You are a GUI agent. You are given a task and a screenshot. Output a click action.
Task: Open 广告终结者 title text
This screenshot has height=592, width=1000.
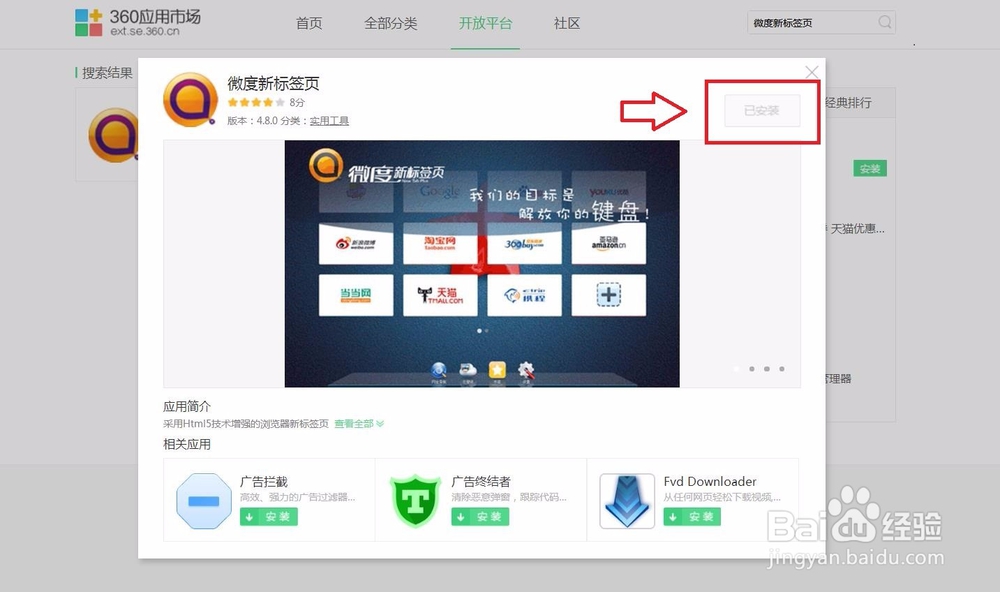coord(481,482)
